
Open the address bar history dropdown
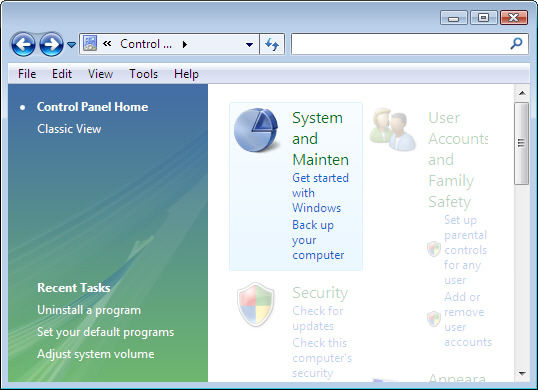tap(249, 45)
